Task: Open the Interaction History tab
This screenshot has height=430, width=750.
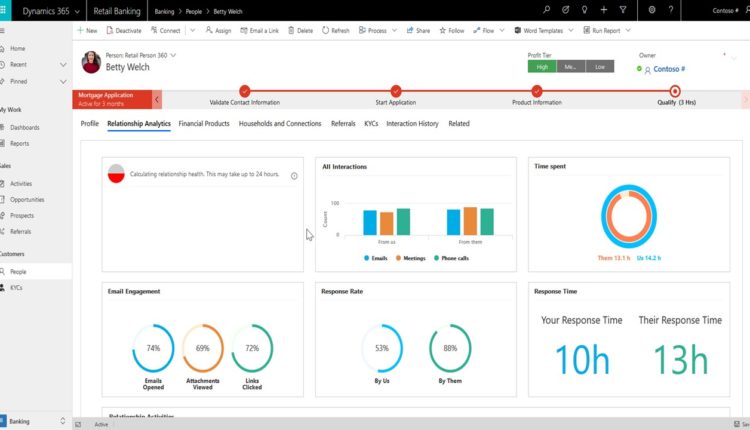Action: 412,124
